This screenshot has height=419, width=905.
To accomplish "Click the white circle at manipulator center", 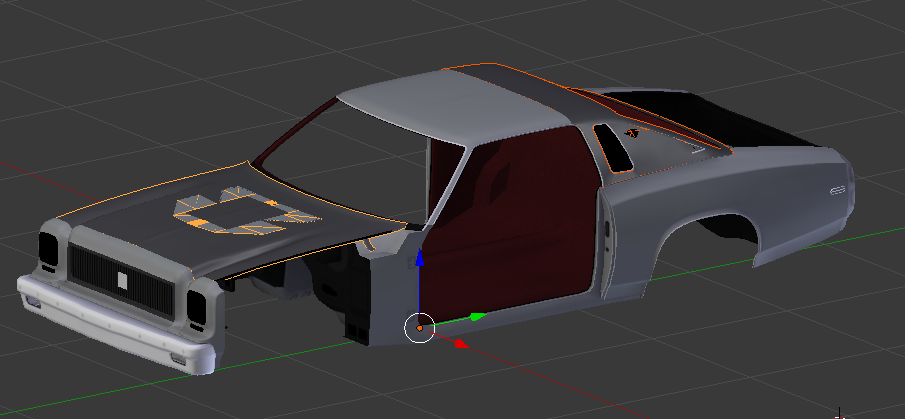I will (x=420, y=328).
